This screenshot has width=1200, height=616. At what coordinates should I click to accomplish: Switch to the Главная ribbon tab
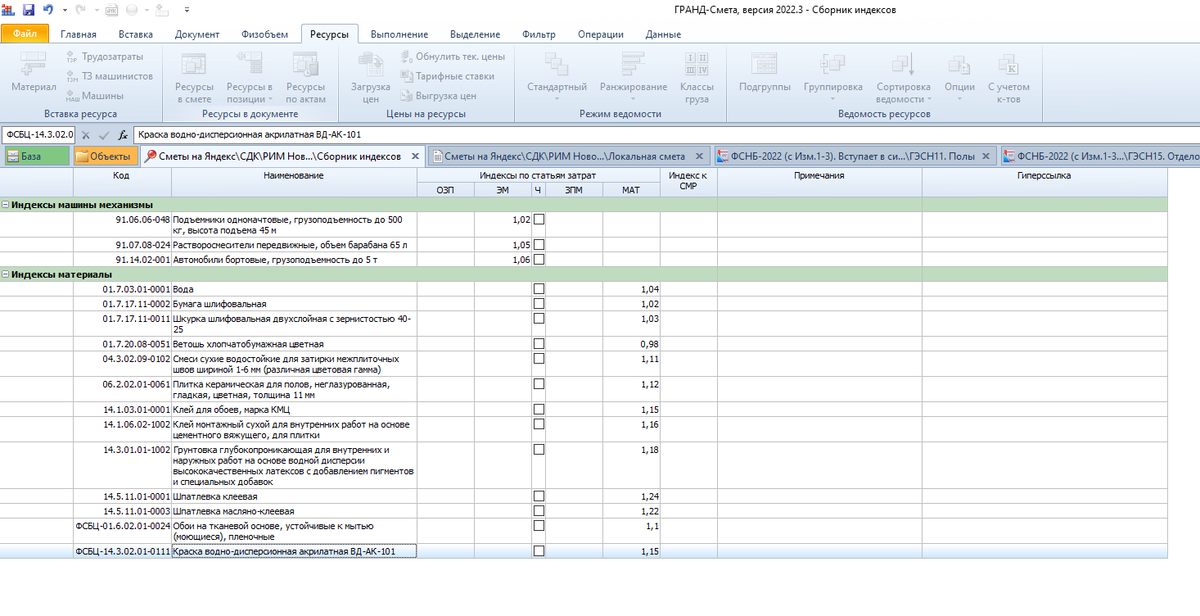[79, 34]
